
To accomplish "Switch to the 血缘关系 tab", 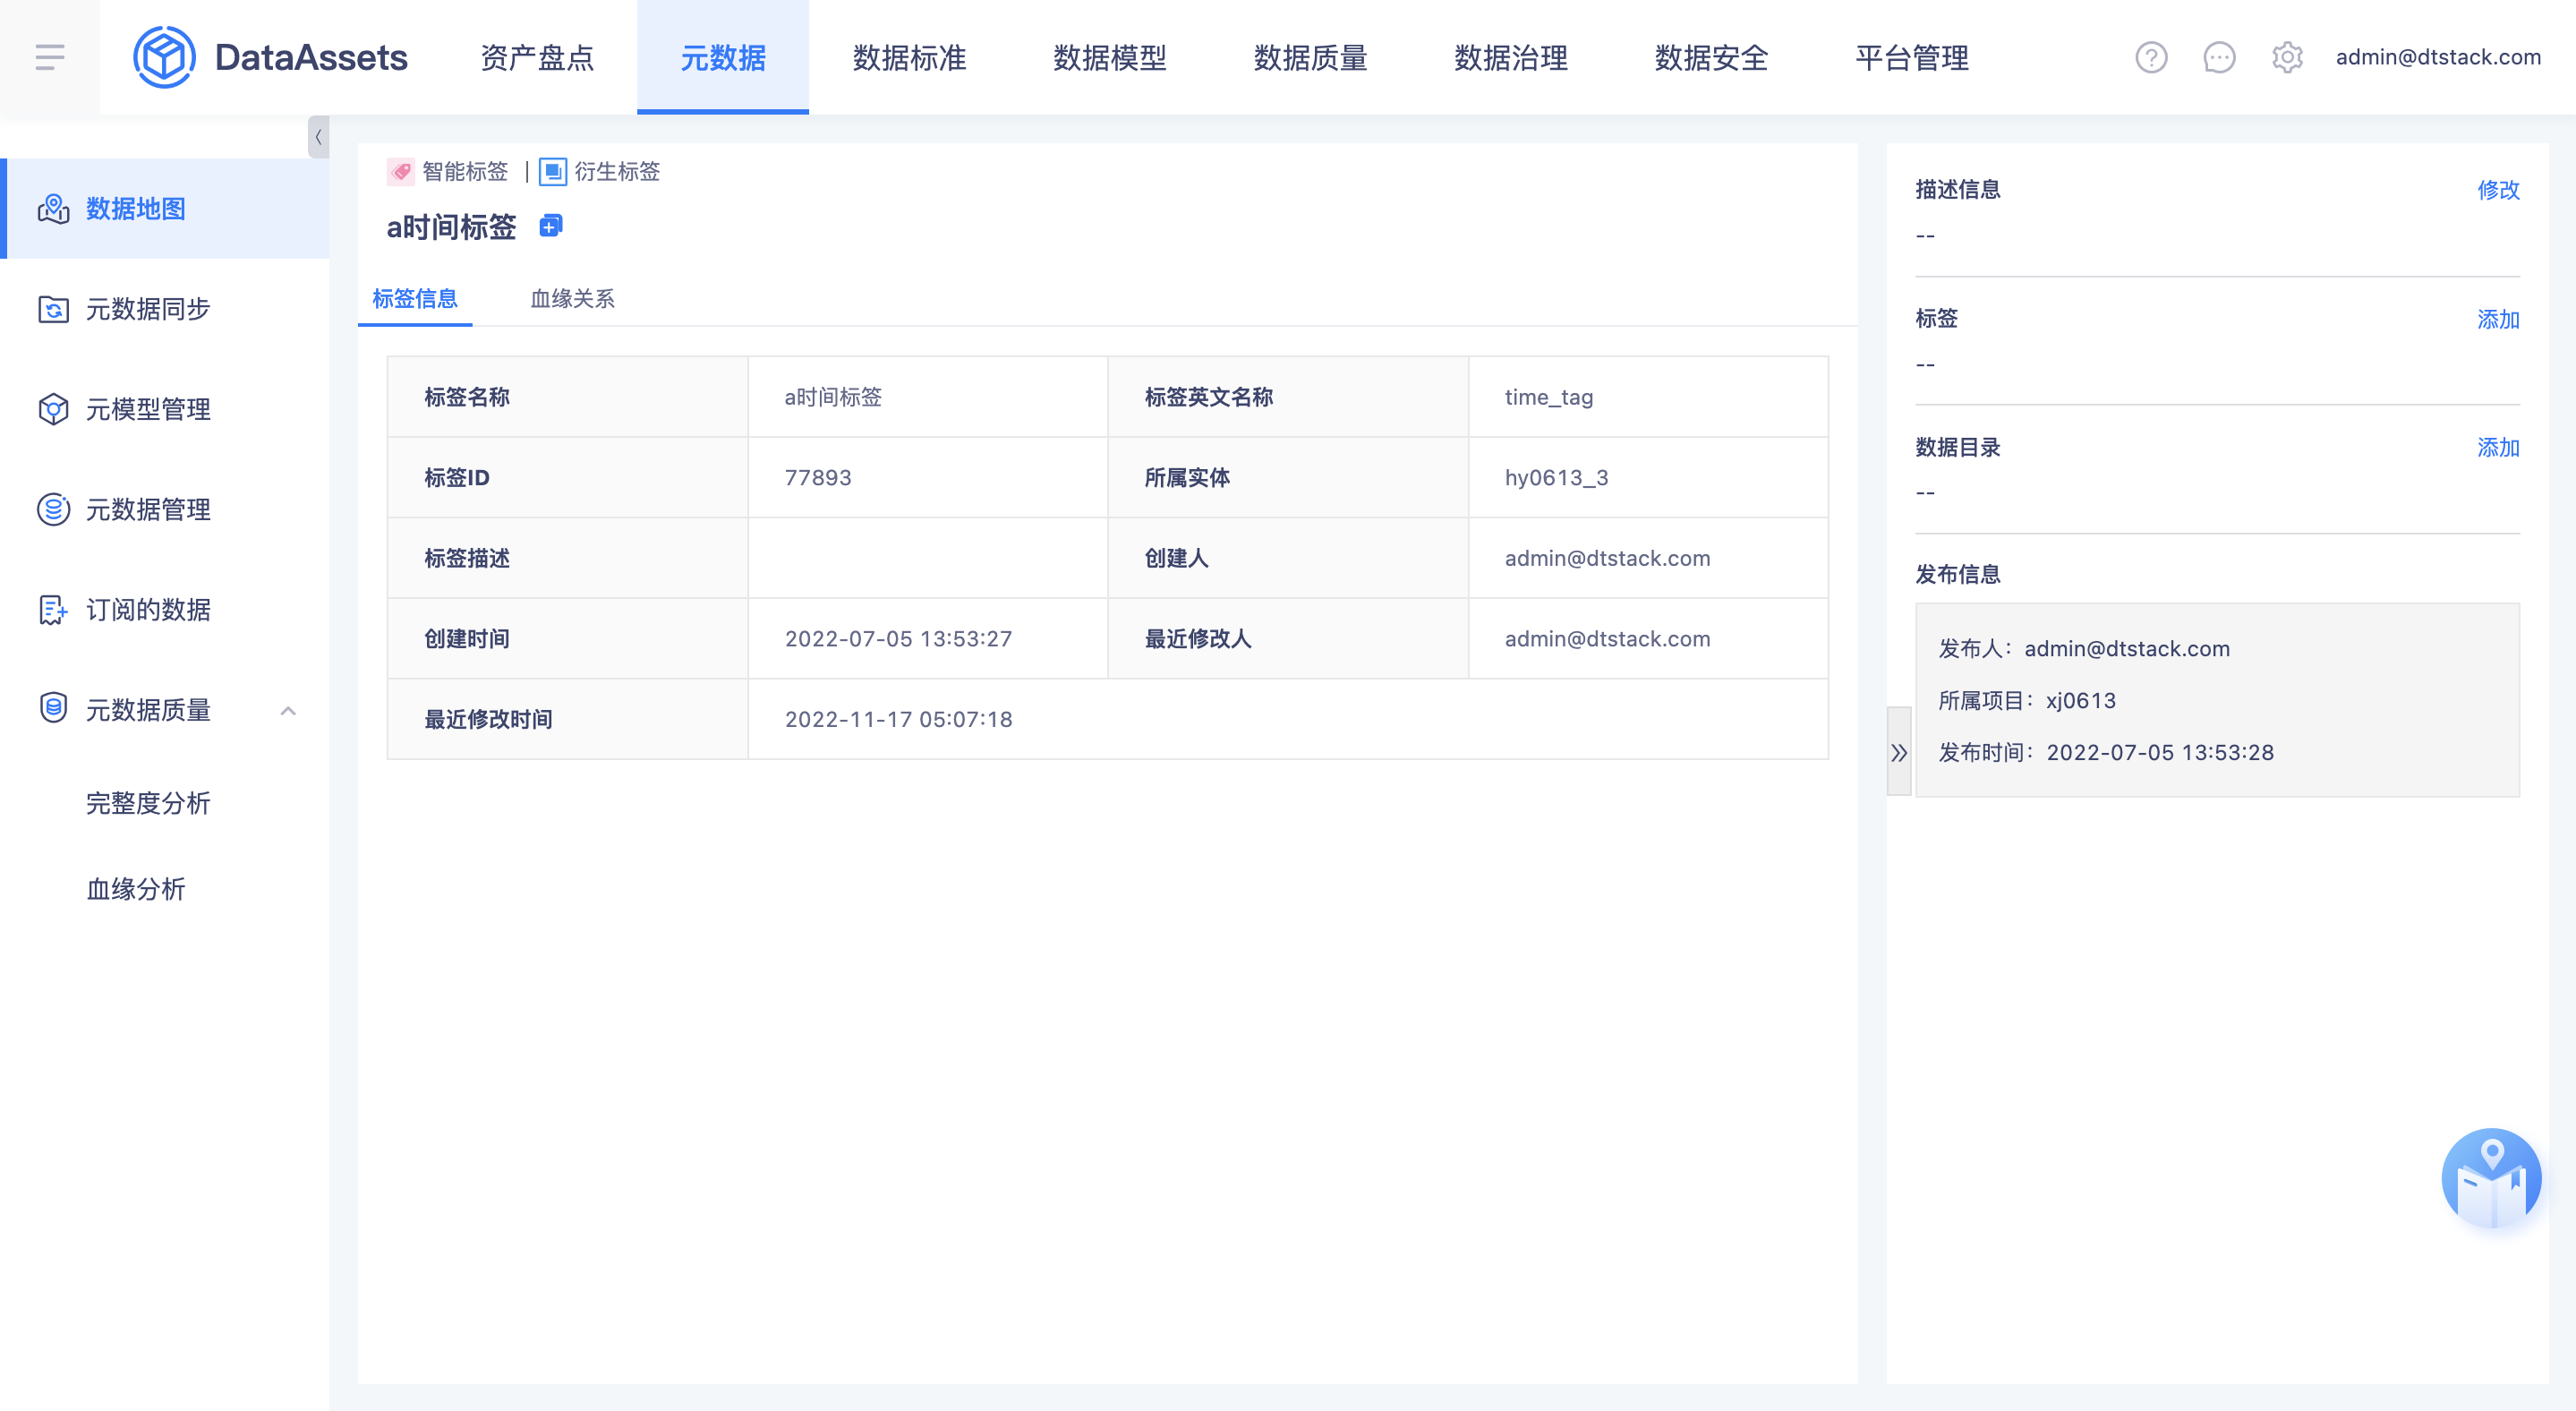I will tap(572, 298).
